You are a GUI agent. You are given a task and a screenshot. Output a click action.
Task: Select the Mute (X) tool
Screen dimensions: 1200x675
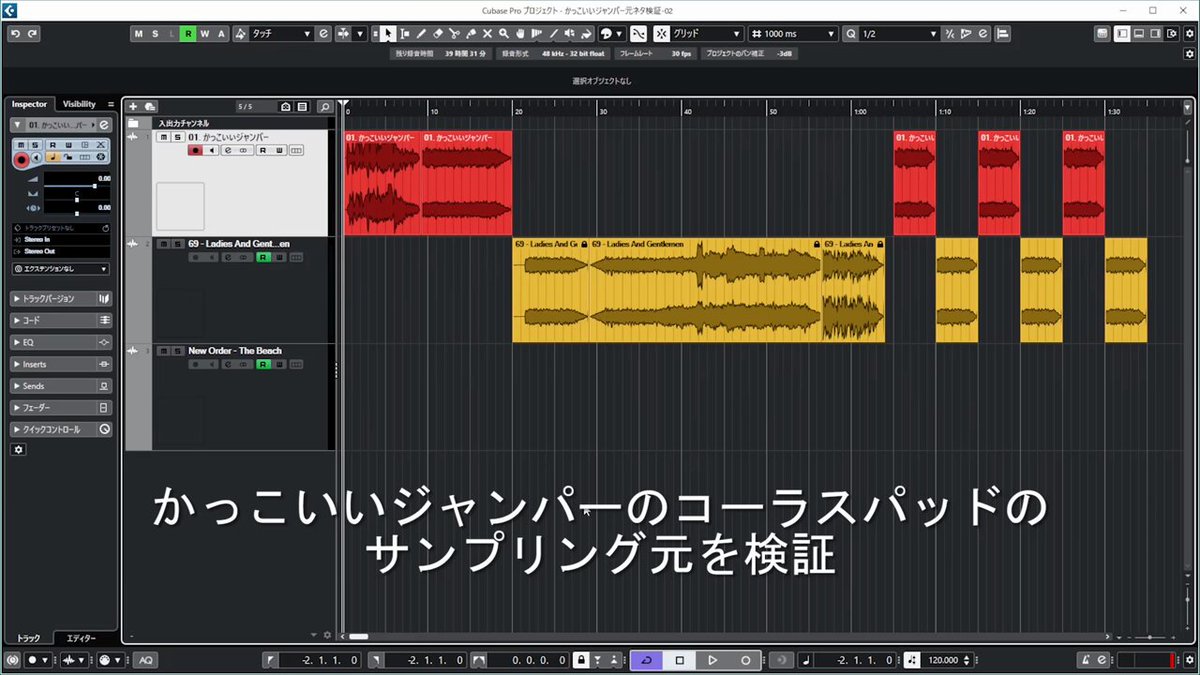pyautogui.click(x=487, y=33)
